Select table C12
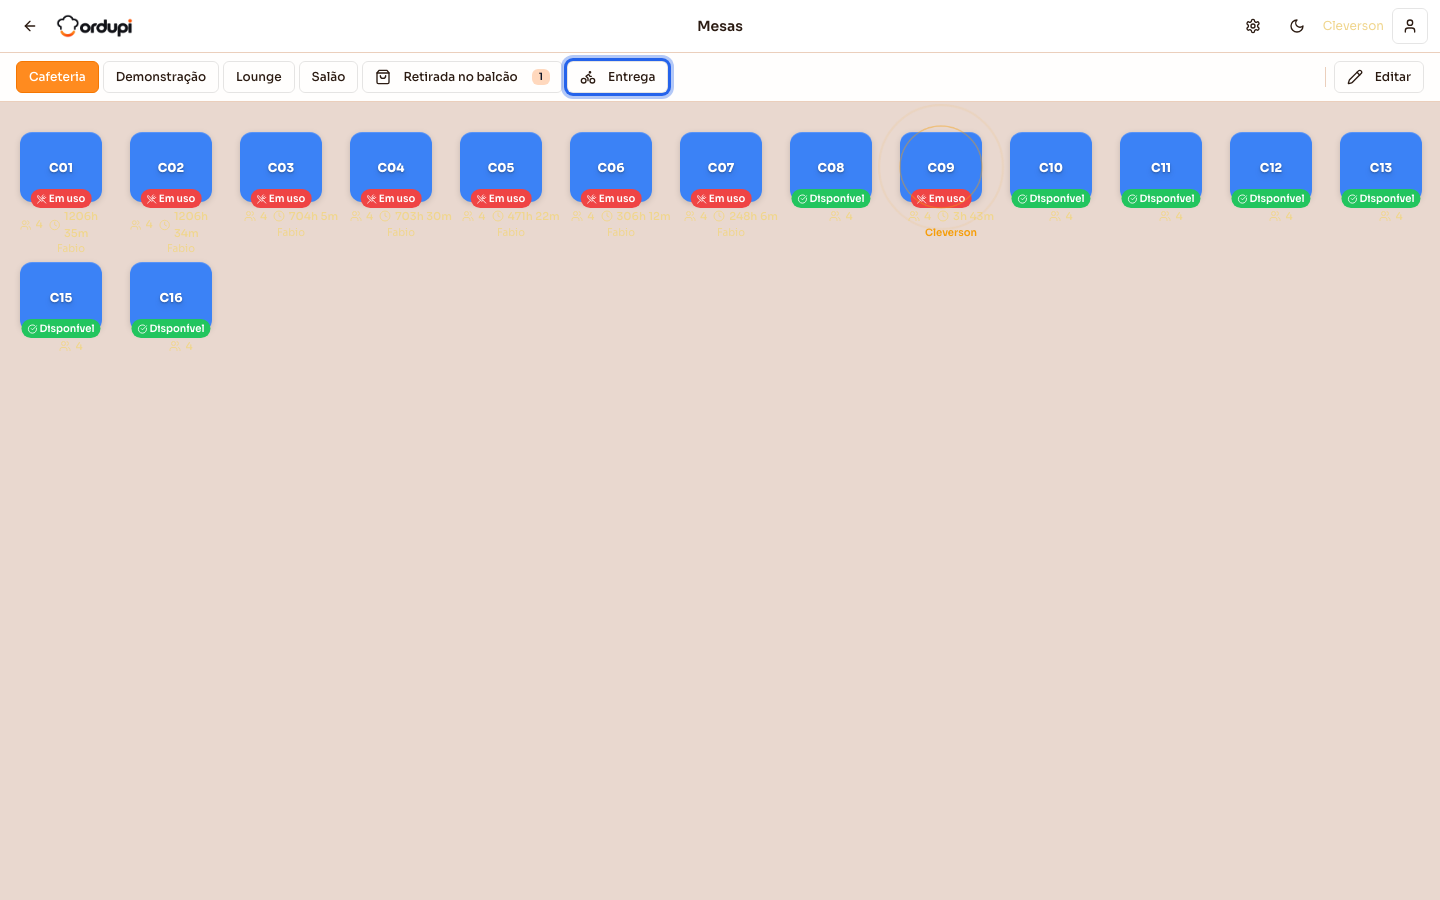1440x900 pixels. click(1271, 168)
